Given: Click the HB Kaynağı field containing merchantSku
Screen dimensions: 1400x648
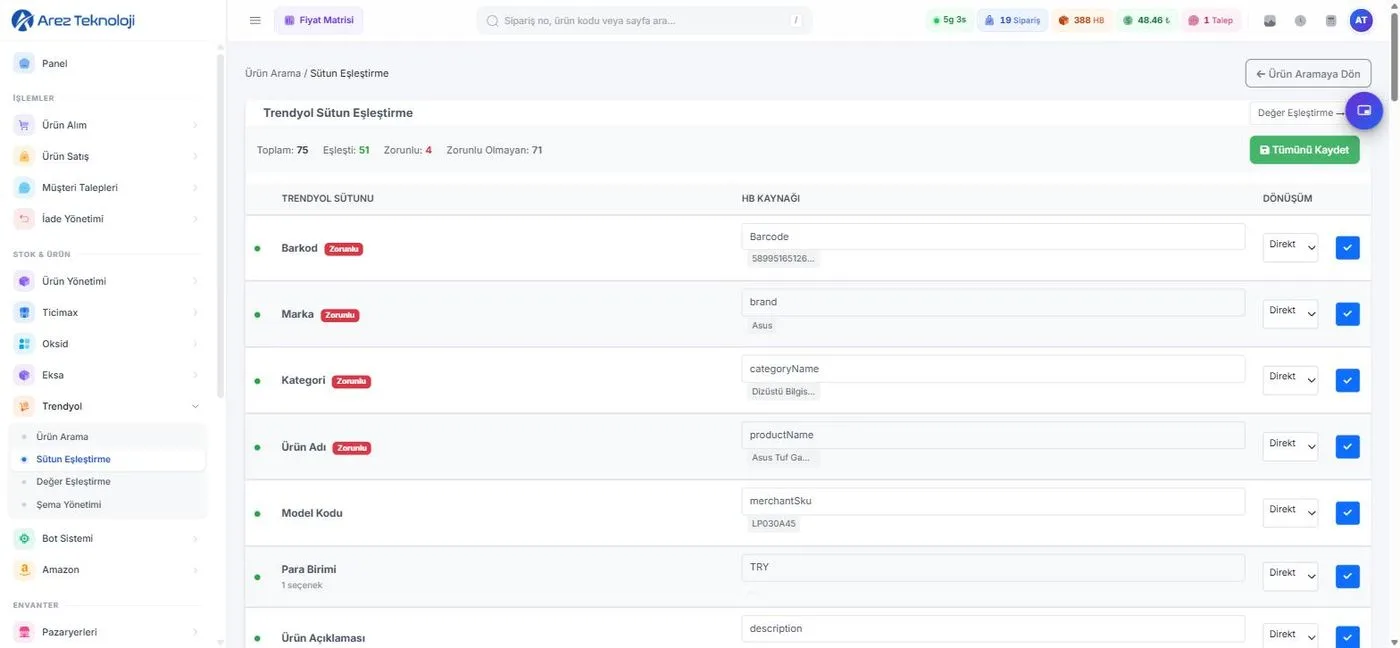Looking at the screenshot, I should tap(993, 501).
